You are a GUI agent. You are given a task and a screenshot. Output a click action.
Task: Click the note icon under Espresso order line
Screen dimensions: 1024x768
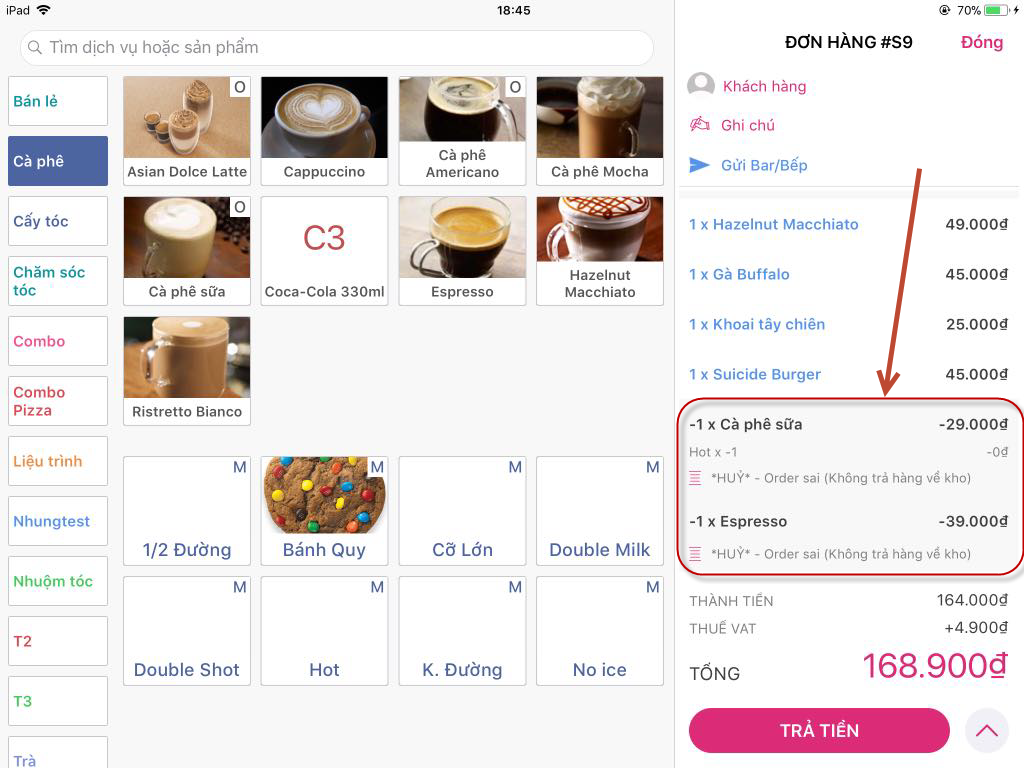pyautogui.click(x=695, y=554)
